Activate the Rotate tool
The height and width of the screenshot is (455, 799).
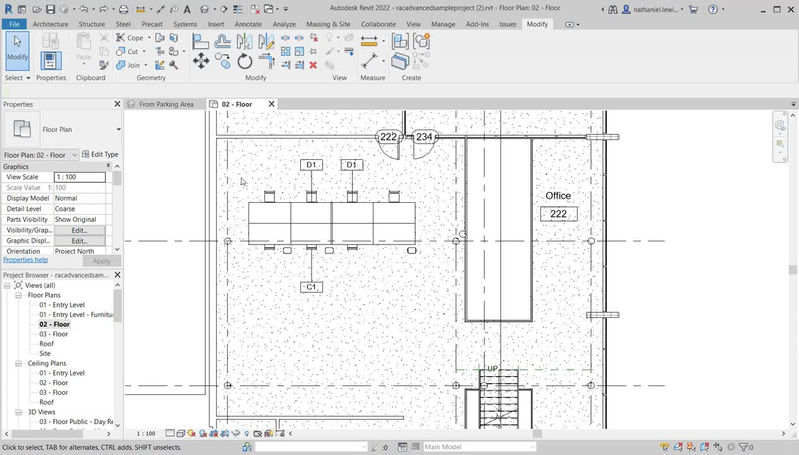tap(245, 61)
